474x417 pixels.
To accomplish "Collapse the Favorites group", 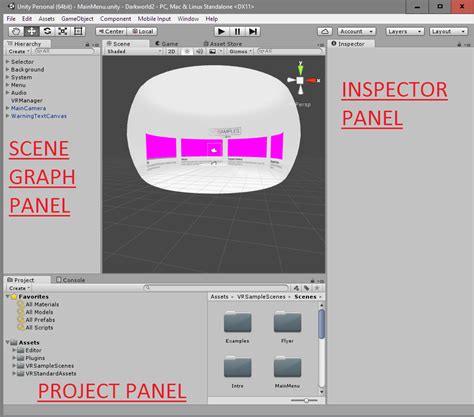I will pyautogui.click(x=7, y=296).
